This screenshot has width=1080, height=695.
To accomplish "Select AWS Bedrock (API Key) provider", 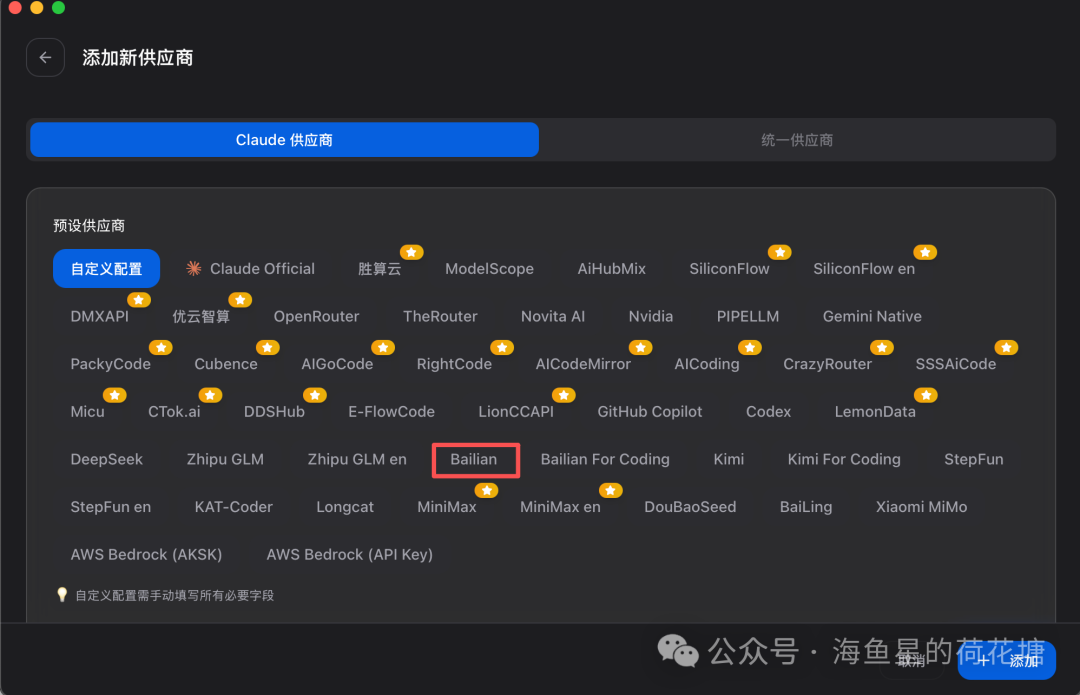I will (x=350, y=554).
